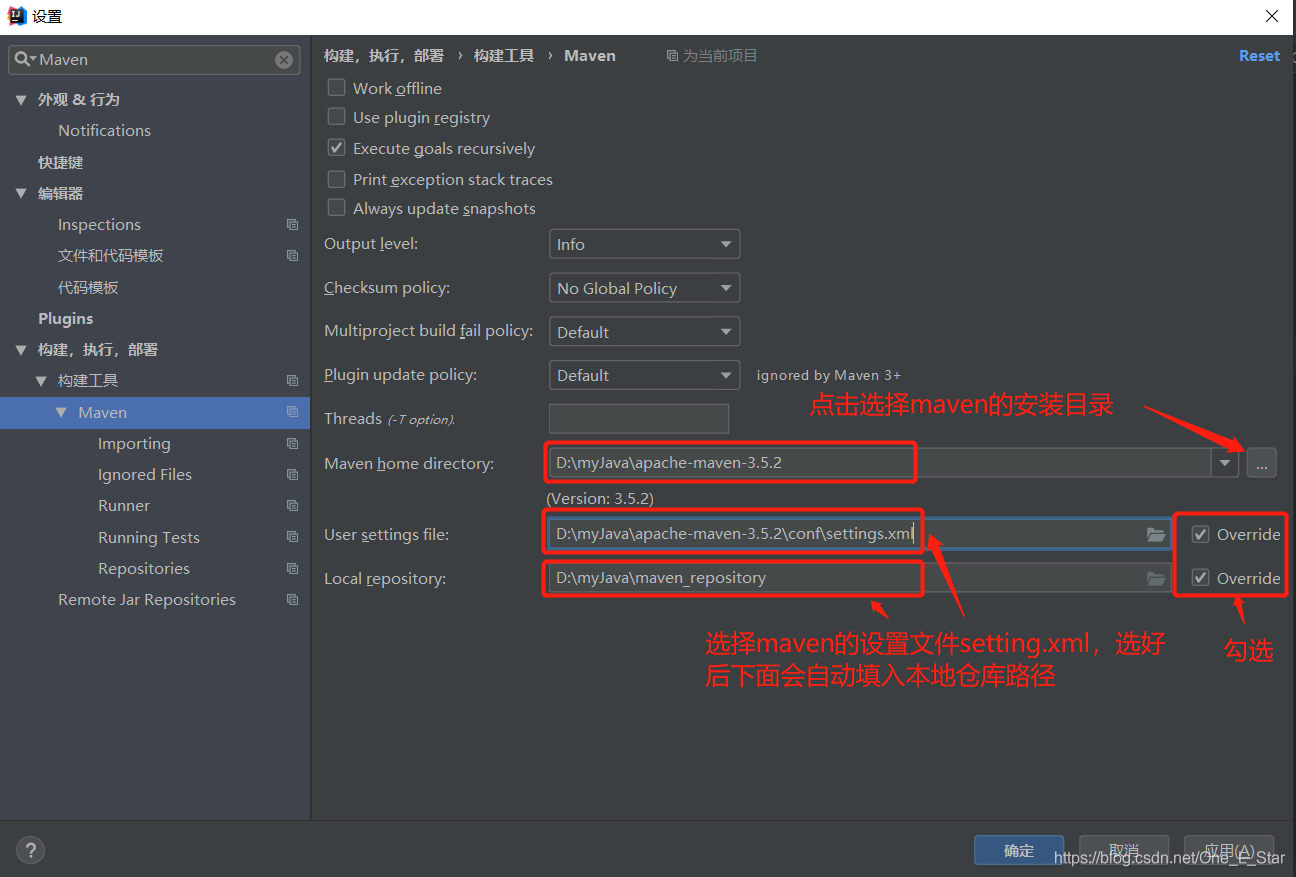Collapse the 构建工具 tree node
This screenshot has width=1296, height=877.
(x=41, y=381)
